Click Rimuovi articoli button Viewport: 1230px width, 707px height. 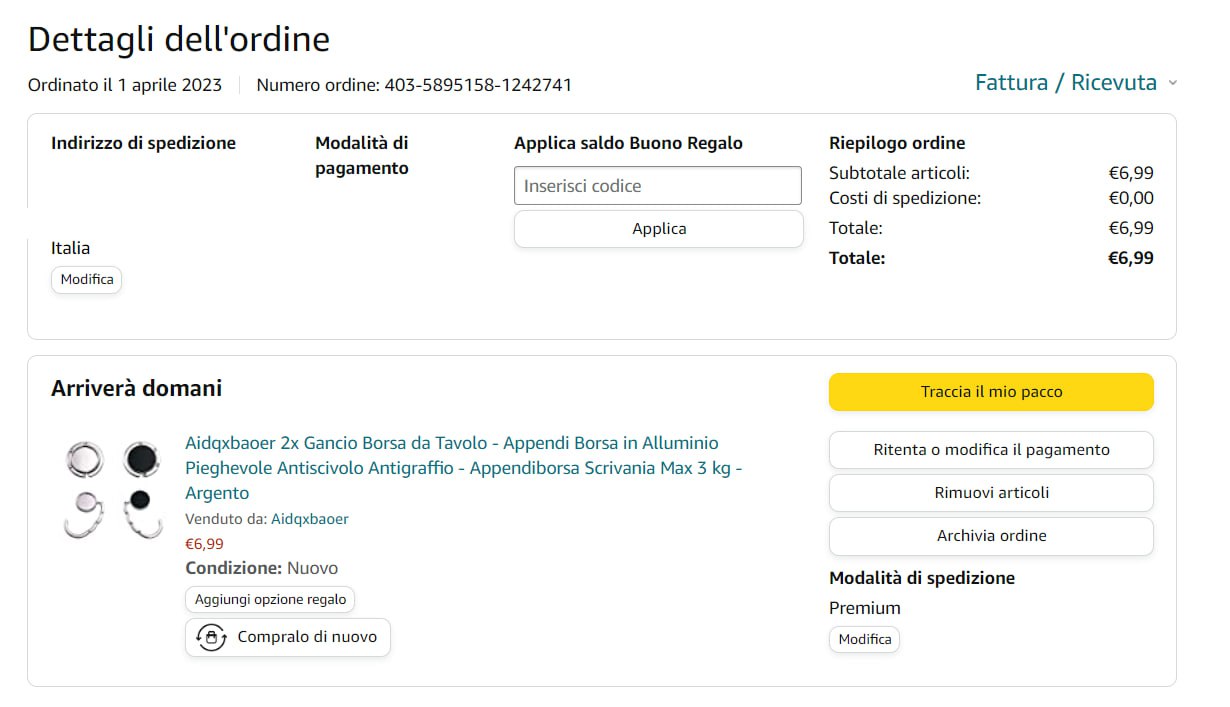tap(991, 493)
